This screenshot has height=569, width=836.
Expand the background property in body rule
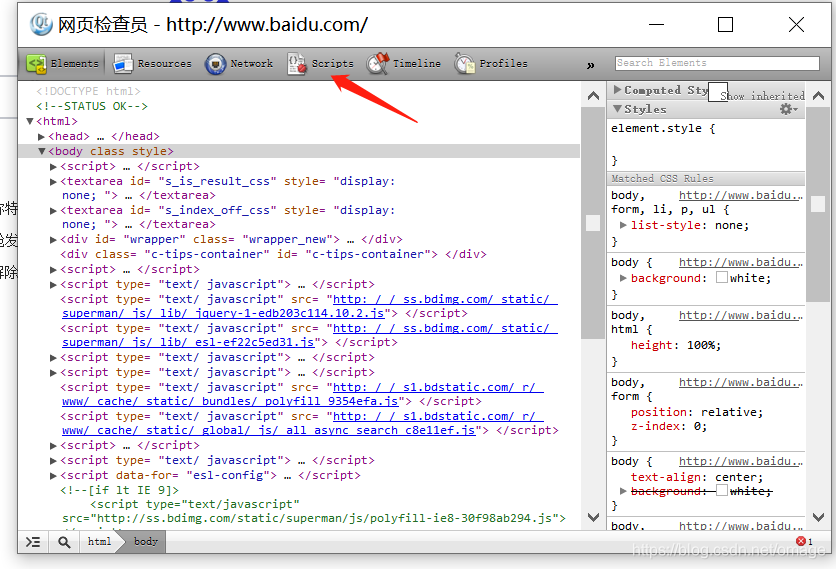pos(623,278)
